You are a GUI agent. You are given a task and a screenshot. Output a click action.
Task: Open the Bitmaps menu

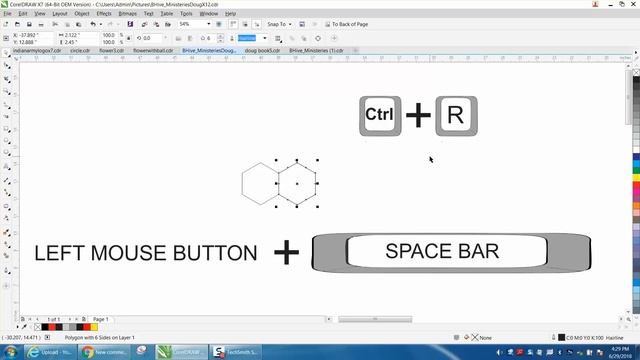click(127, 13)
